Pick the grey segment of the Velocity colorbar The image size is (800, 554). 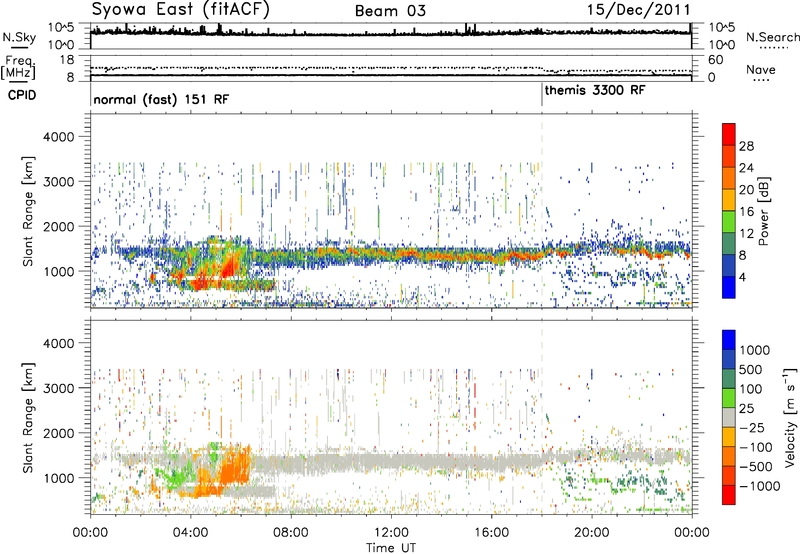pos(729,418)
